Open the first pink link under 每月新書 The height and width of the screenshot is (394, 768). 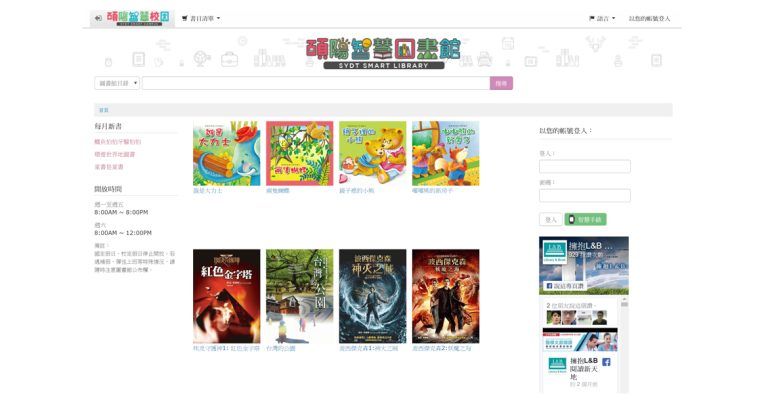pos(118,142)
